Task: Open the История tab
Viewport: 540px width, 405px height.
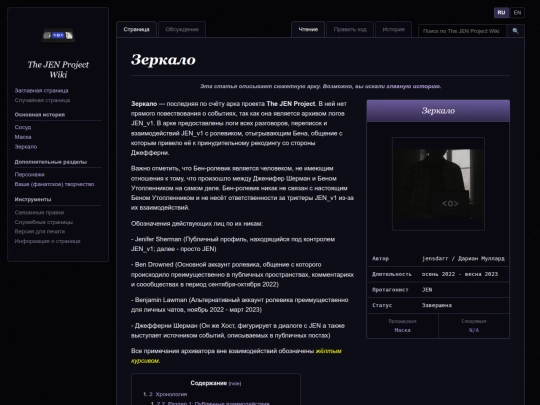Action: point(393,29)
